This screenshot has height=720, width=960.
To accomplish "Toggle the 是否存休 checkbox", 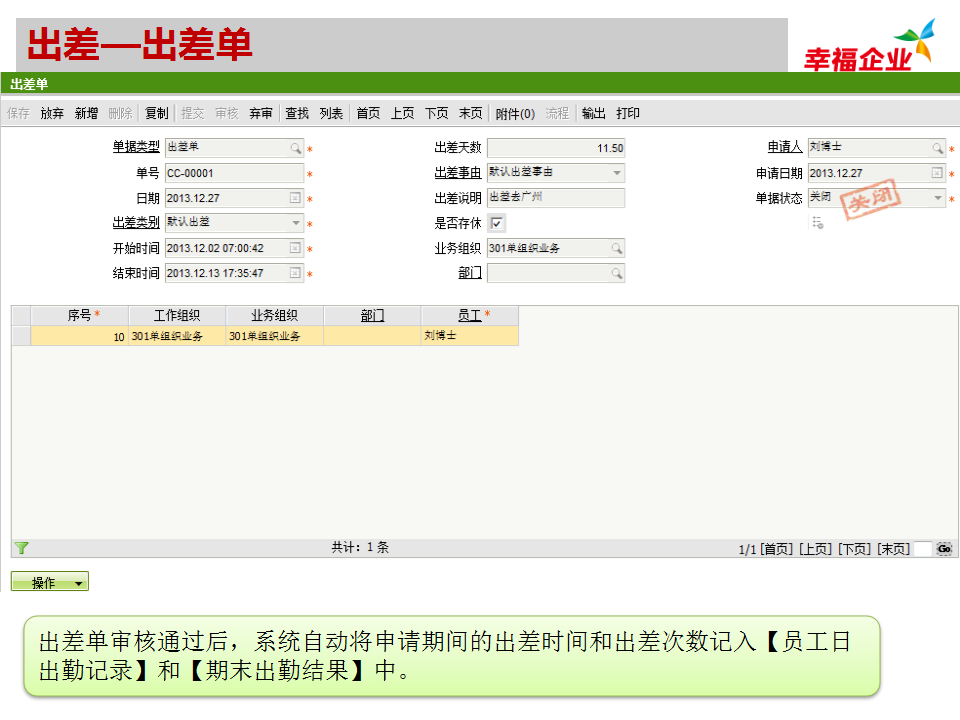I will pyautogui.click(x=497, y=223).
